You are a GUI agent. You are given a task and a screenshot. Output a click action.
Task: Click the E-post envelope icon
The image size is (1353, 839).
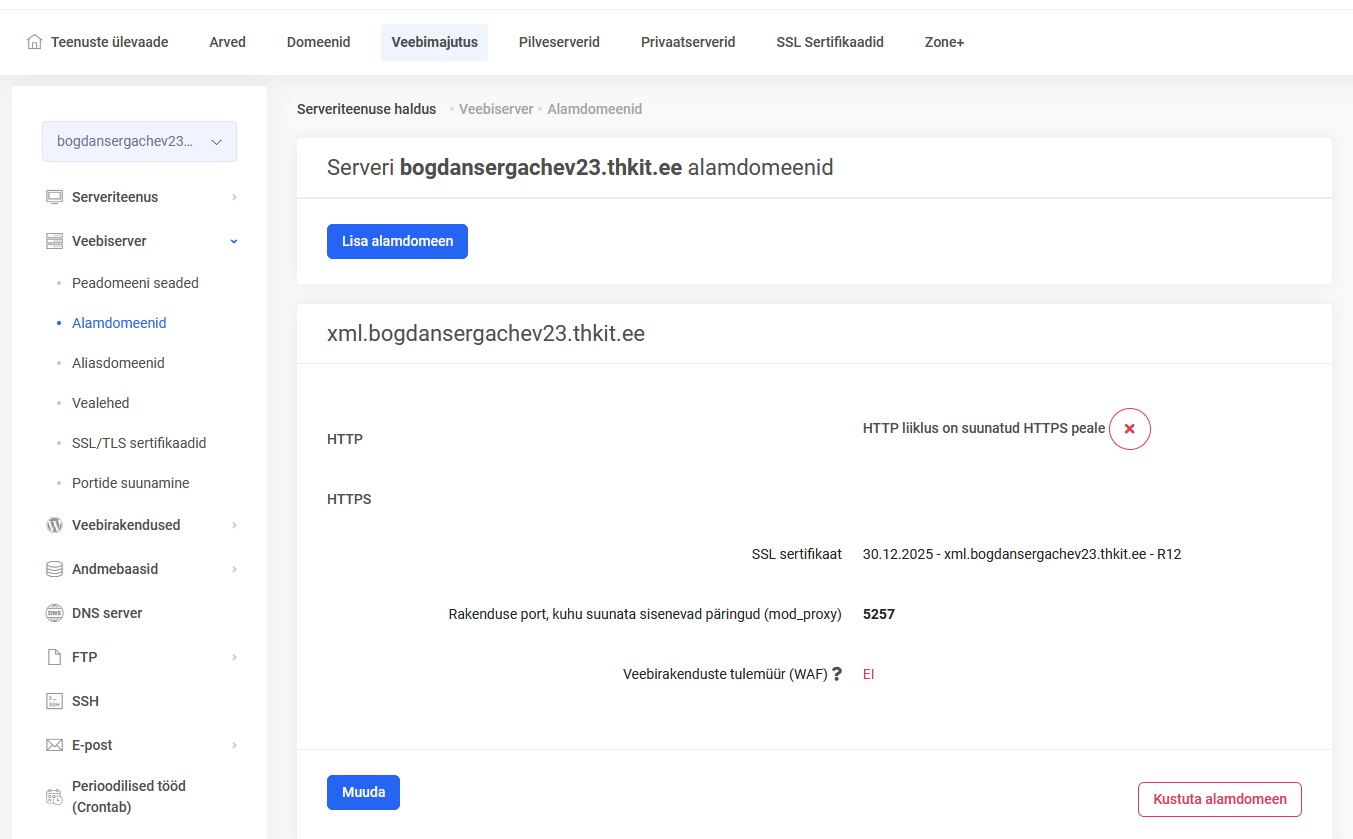coord(54,745)
